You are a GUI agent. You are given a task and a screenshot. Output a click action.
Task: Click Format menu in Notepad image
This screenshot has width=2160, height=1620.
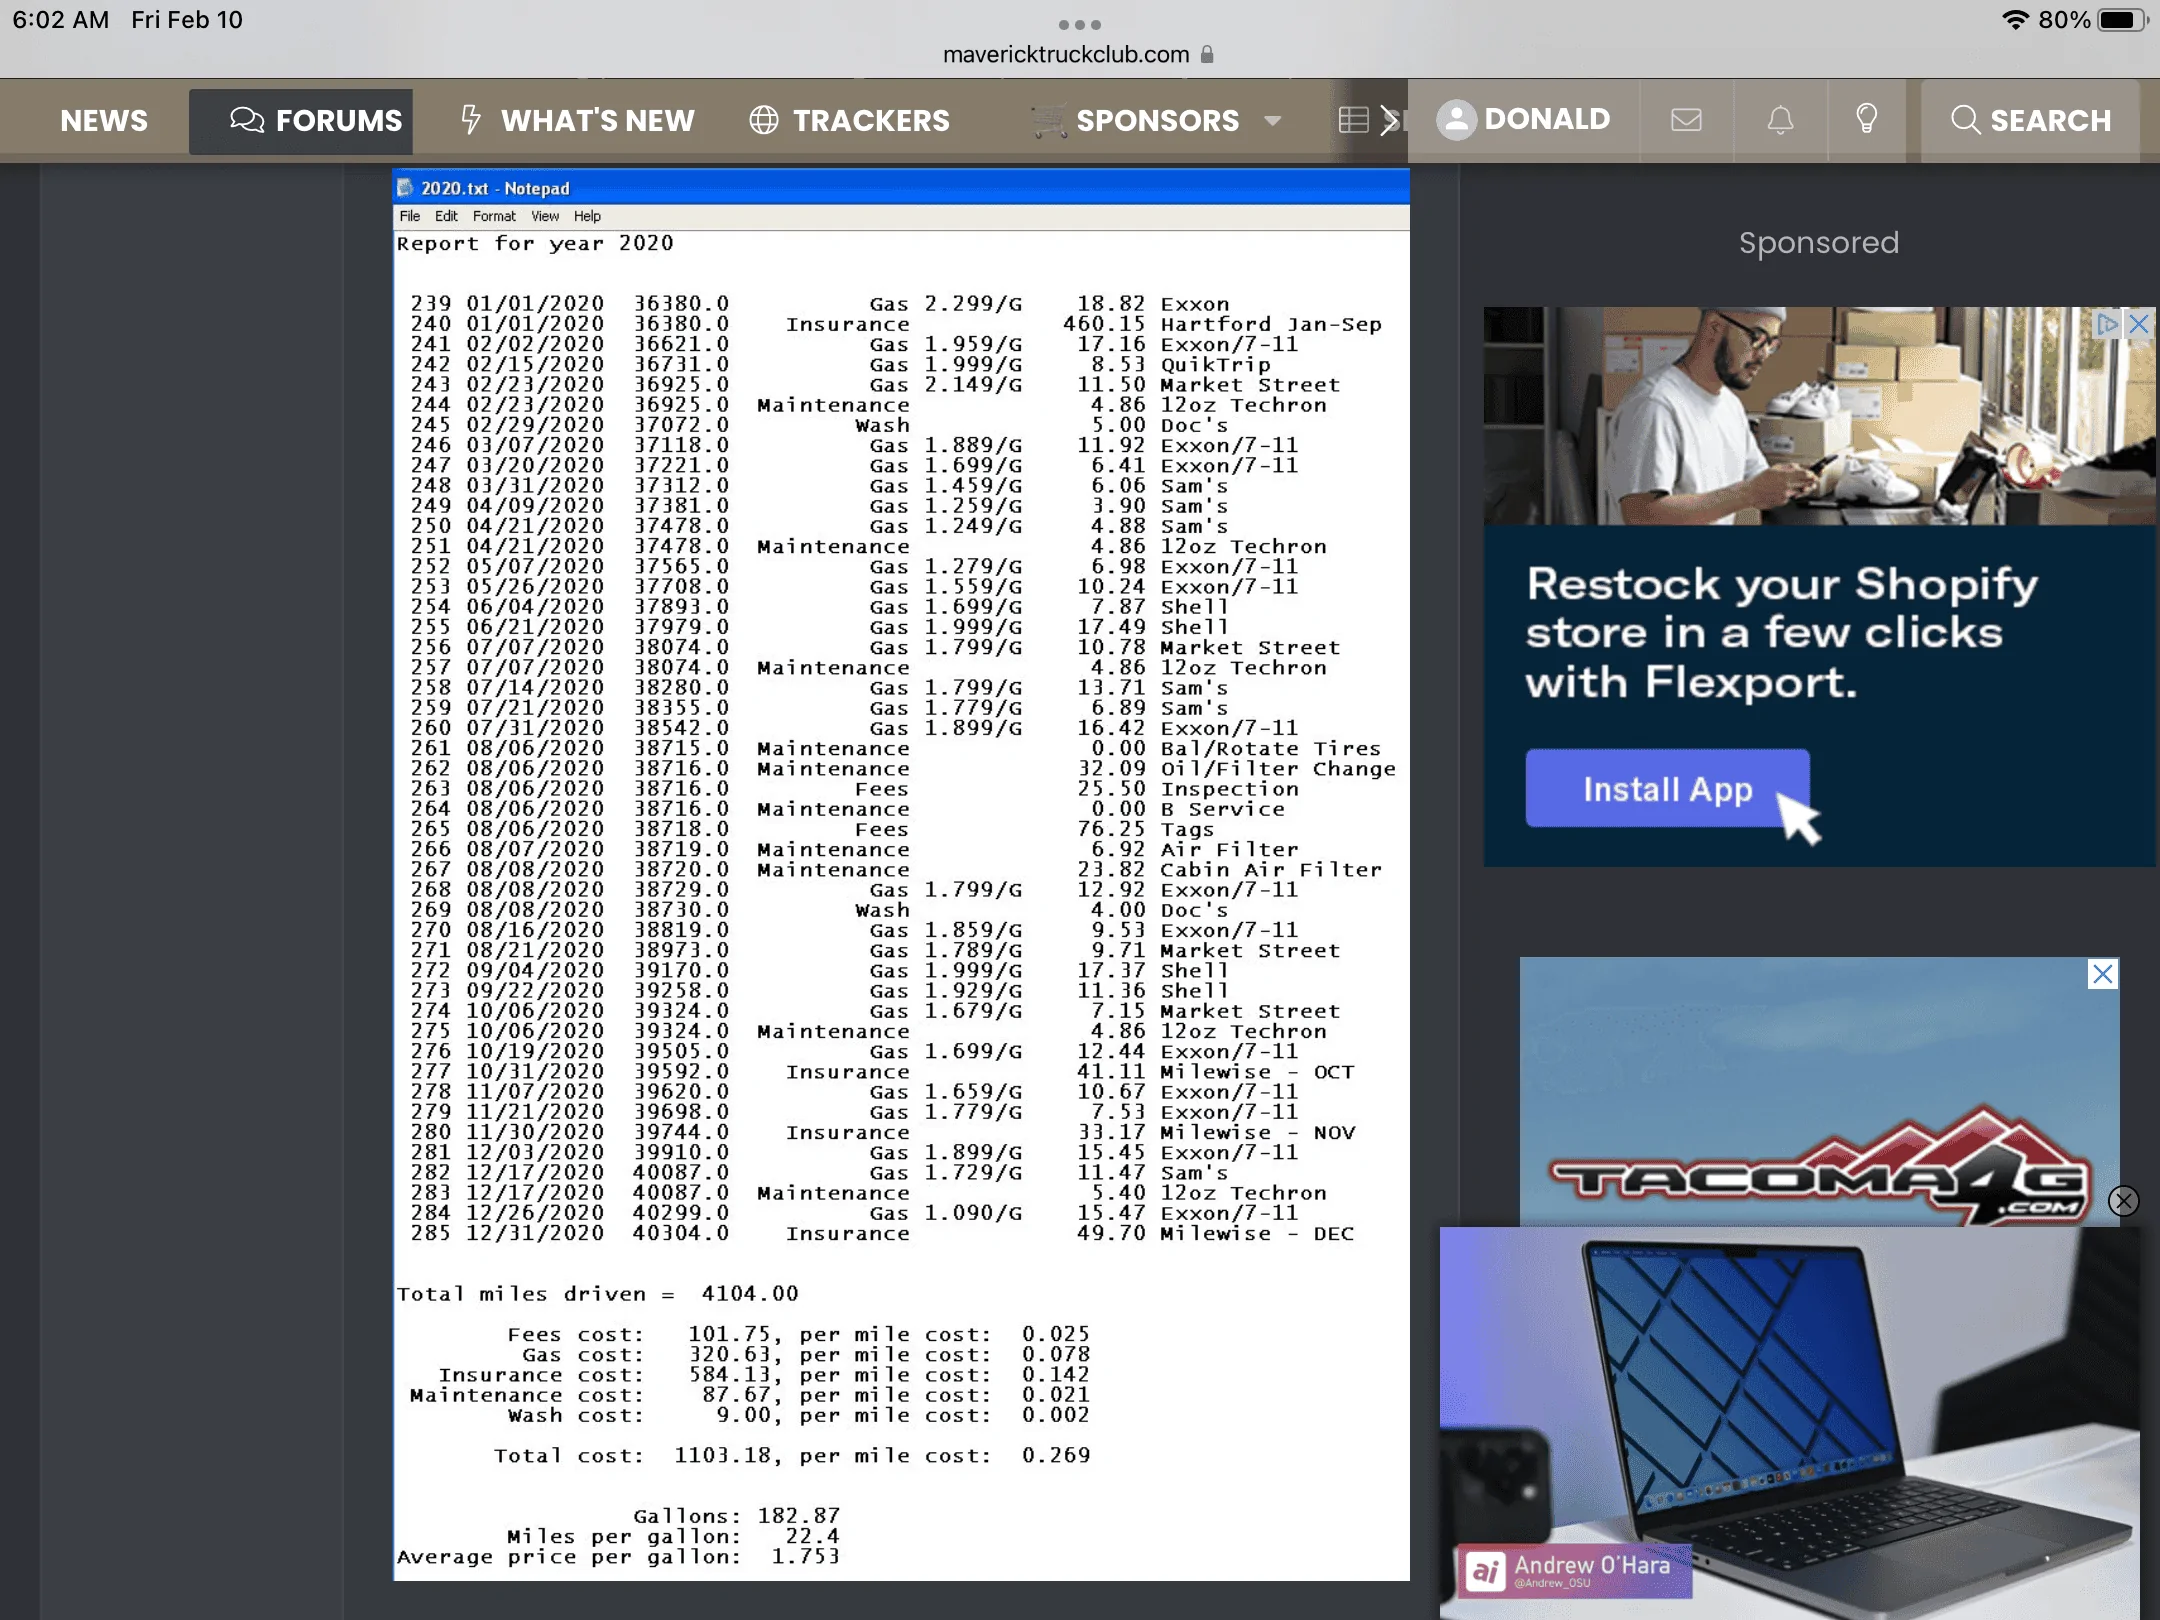click(x=494, y=216)
